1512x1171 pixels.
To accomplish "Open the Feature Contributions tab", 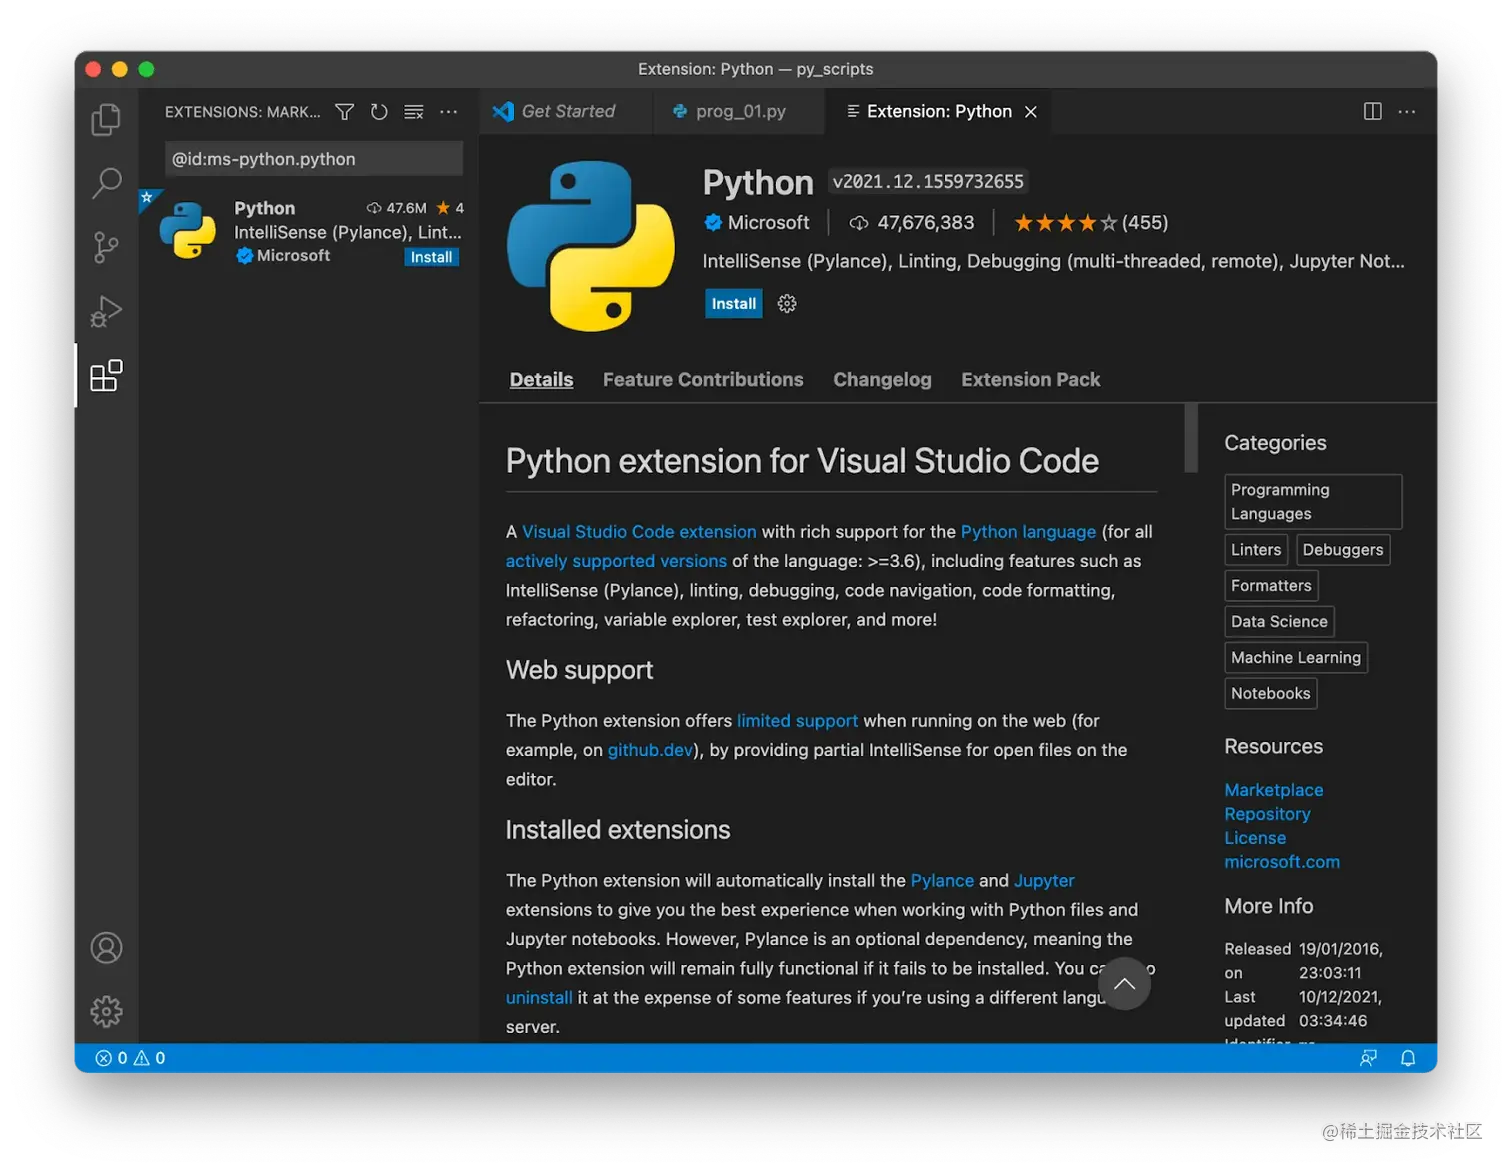I will (x=703, y=380).
